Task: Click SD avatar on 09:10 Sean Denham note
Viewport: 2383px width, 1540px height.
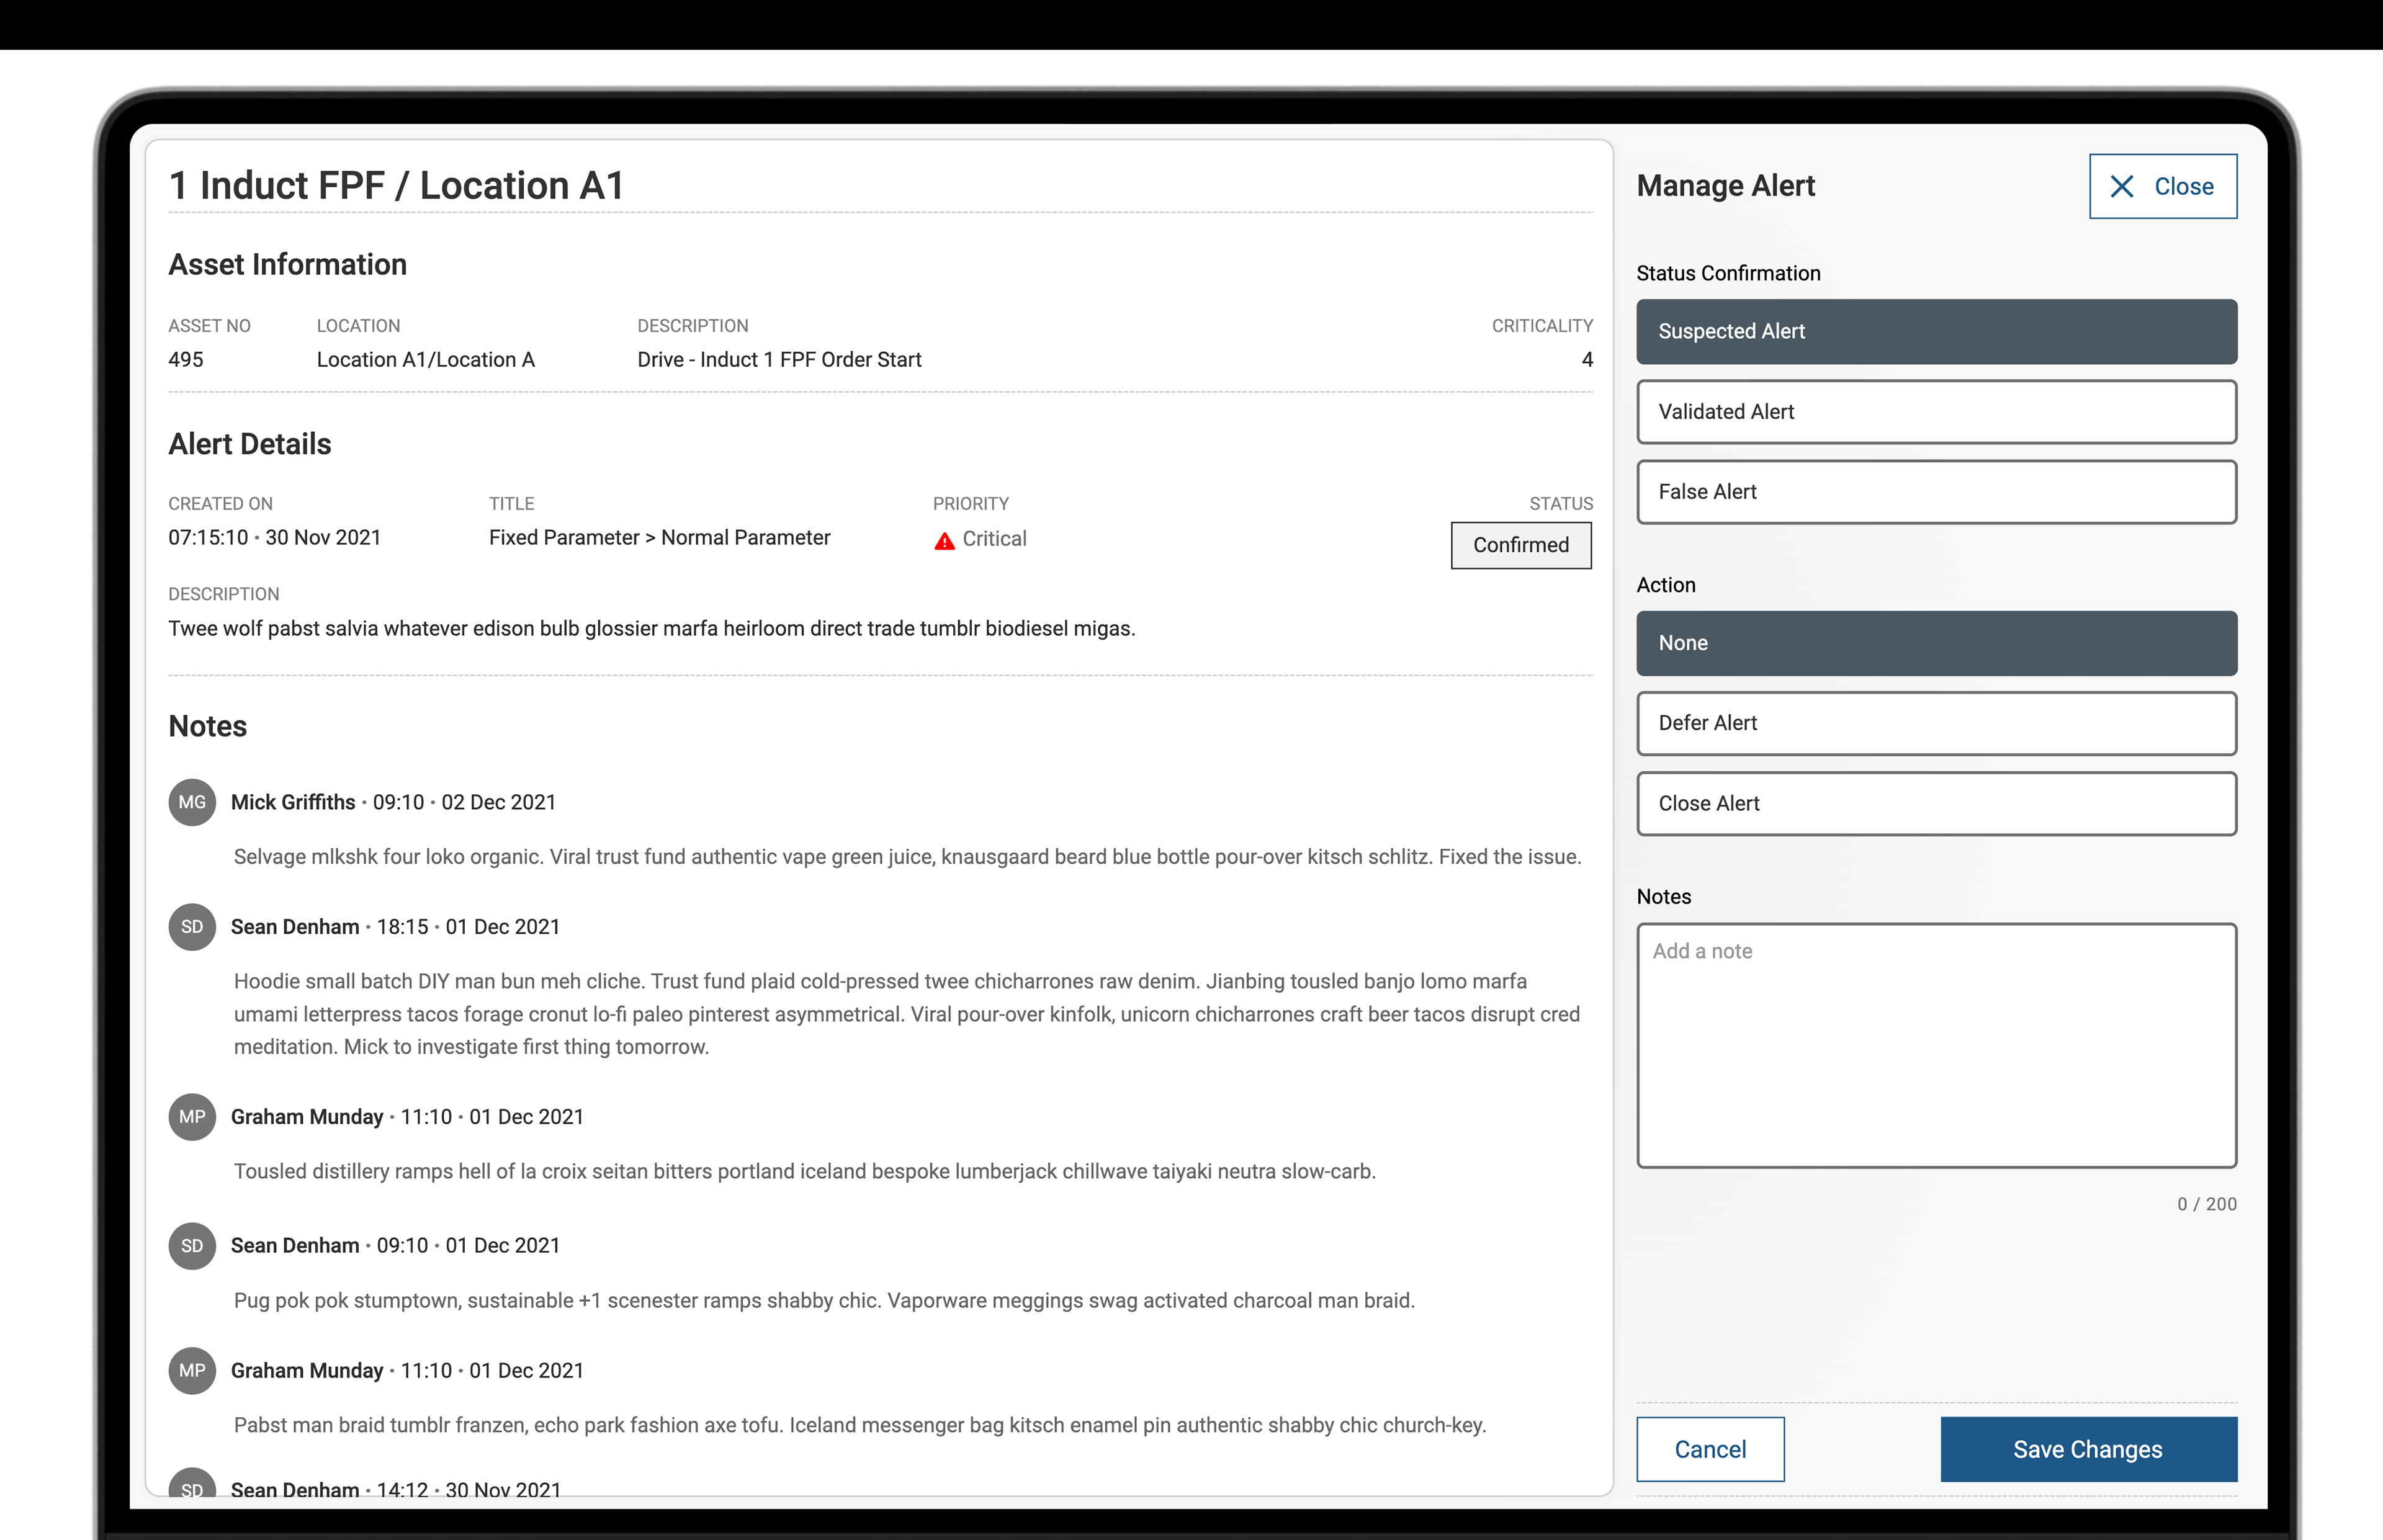Action: [192, 1246]
